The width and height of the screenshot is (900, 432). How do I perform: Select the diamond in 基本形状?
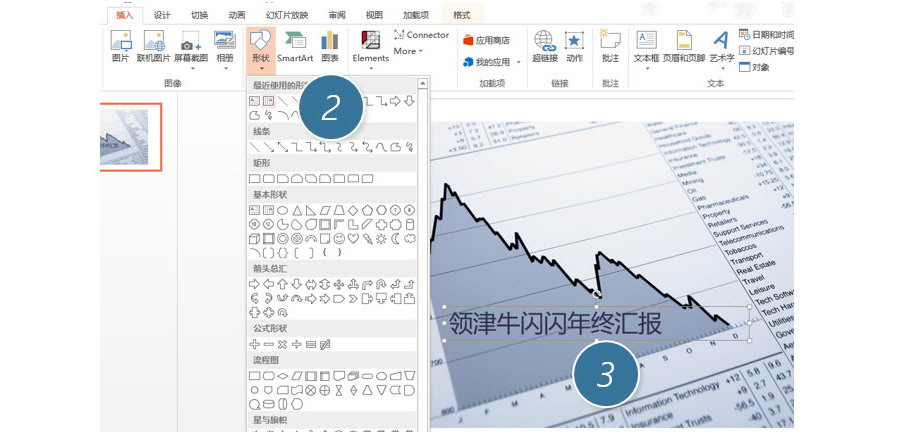click(x=353, y=211)
